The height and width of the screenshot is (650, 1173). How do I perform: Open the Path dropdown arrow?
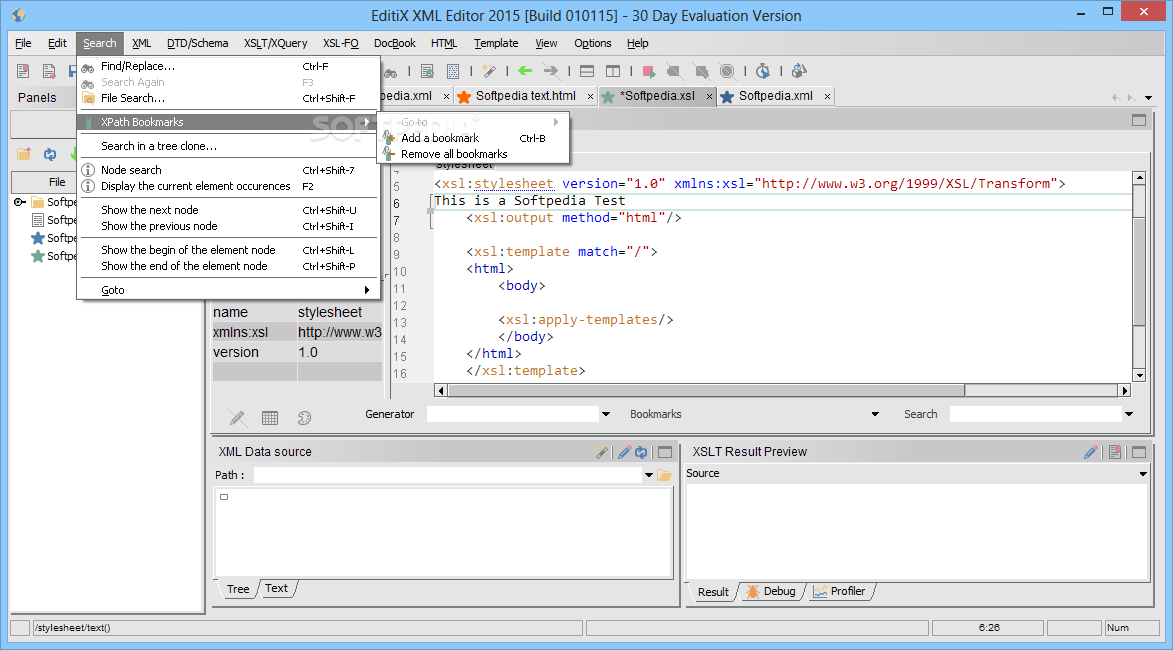pos(649,475)
